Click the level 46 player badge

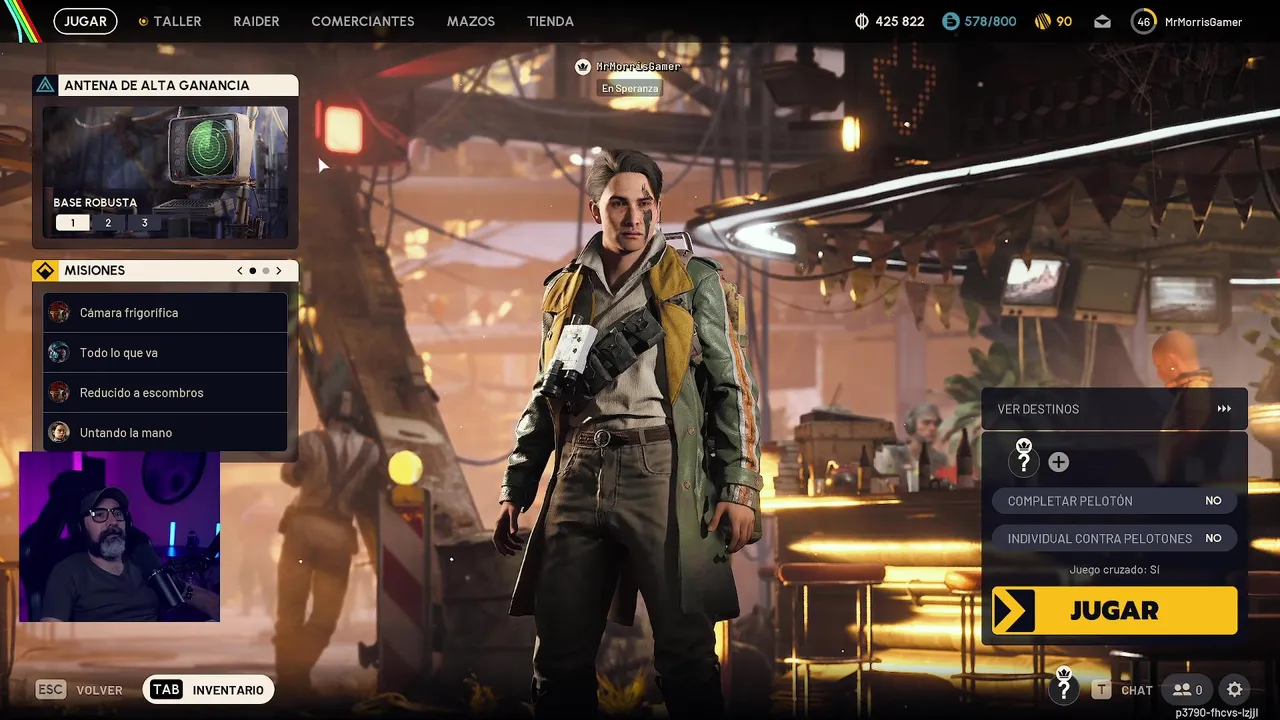[1143, 21]
